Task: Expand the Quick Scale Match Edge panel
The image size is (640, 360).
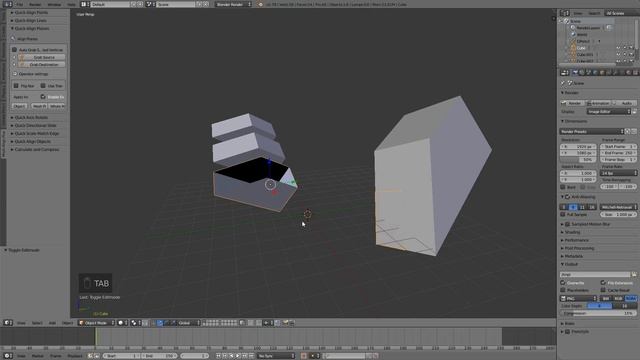Action: click(37, 133)
